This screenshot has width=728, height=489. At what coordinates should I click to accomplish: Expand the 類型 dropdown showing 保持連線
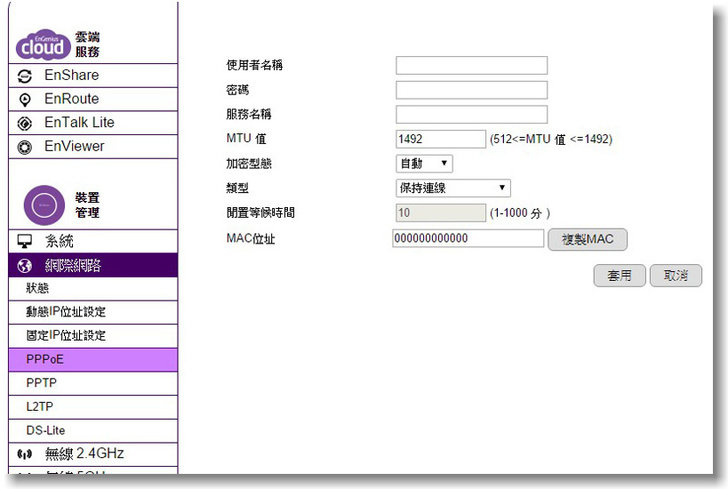[x=453, y=188]
